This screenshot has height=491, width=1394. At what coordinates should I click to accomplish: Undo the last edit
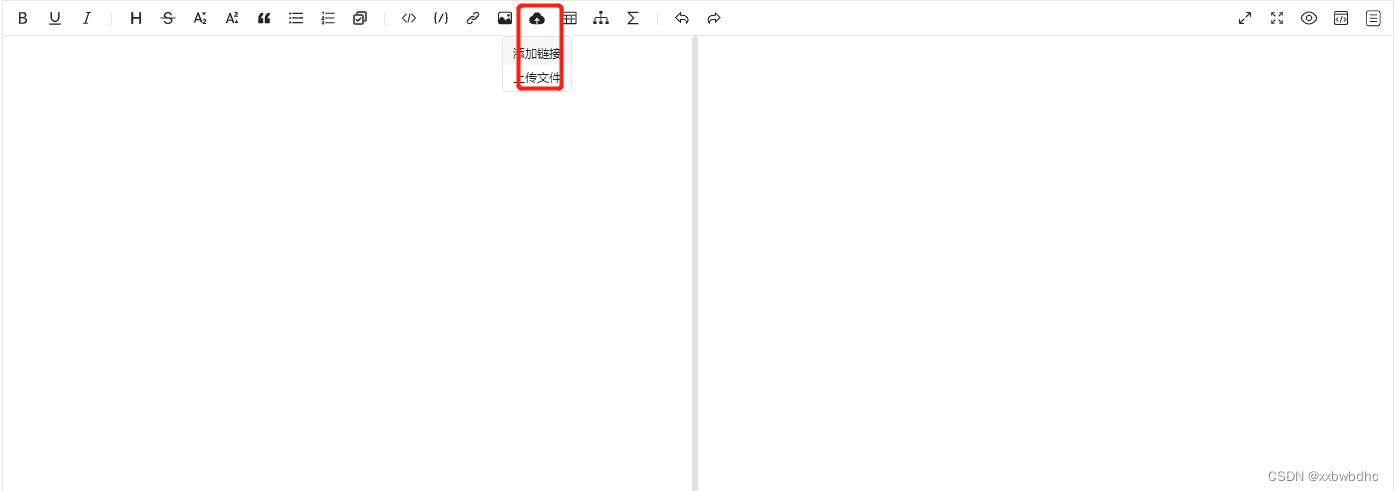(682, 18)
